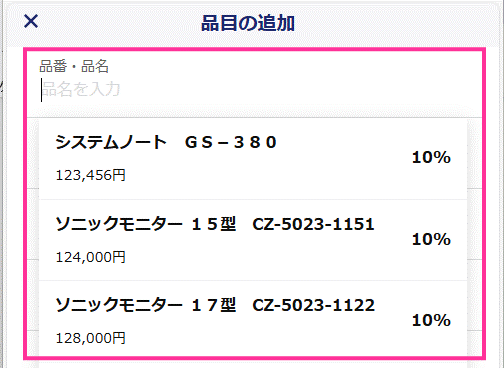The height and width of the screenshot is (368, 504).
Task: Select システムノート GS-380 from suggestions
Action: [x=253, y=159]
